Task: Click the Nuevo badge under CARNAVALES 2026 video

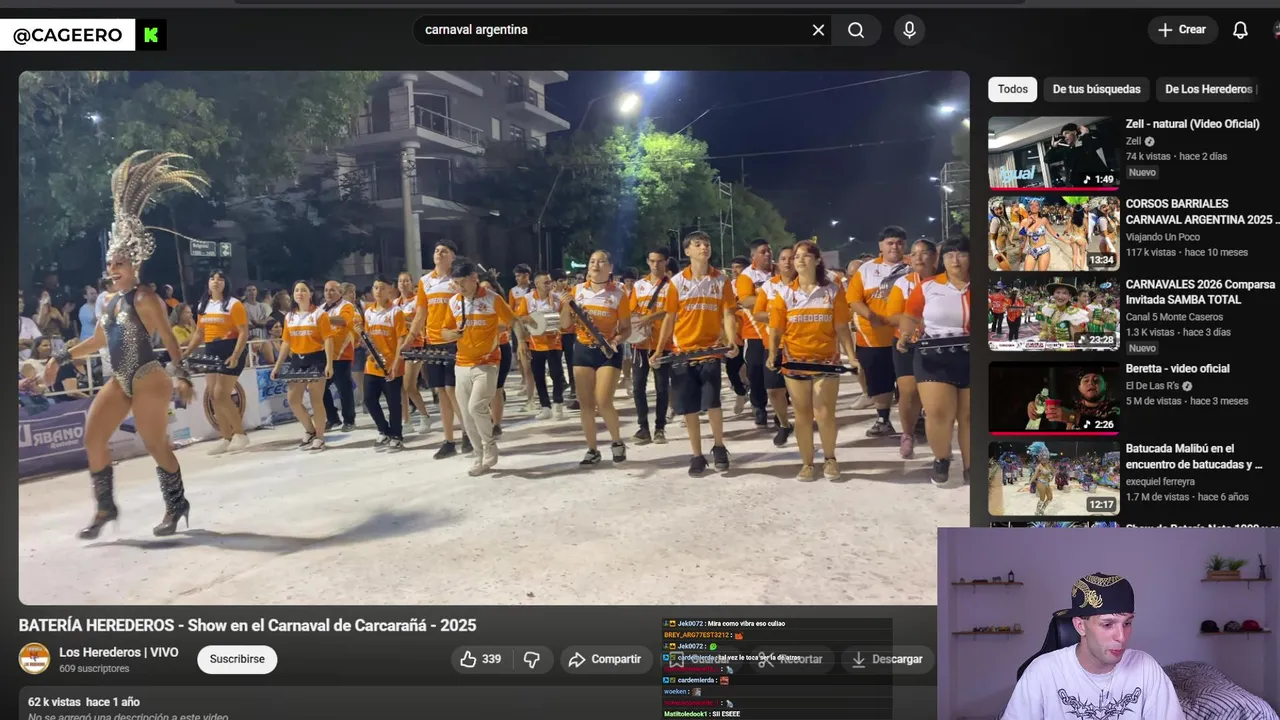Action: click(x=1142, y=349)
